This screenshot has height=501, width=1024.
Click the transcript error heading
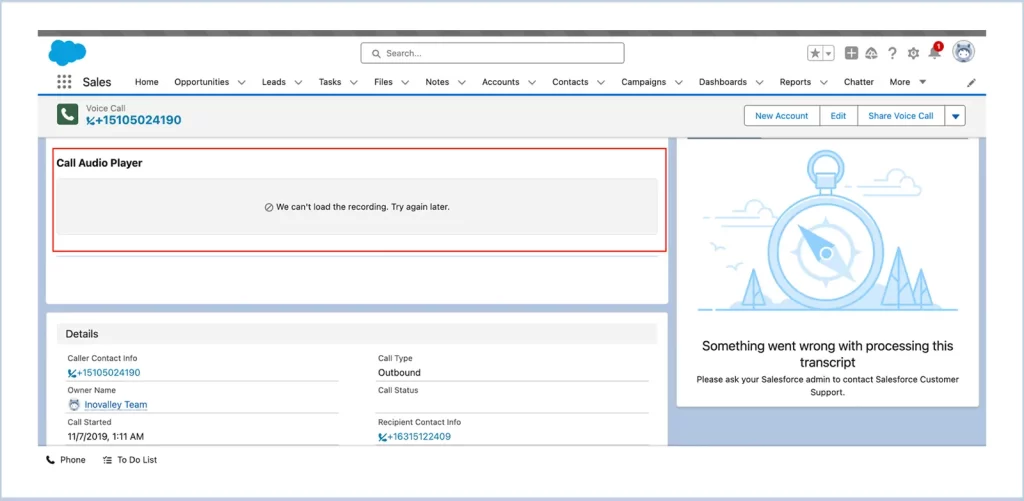[x=827, y=354]
